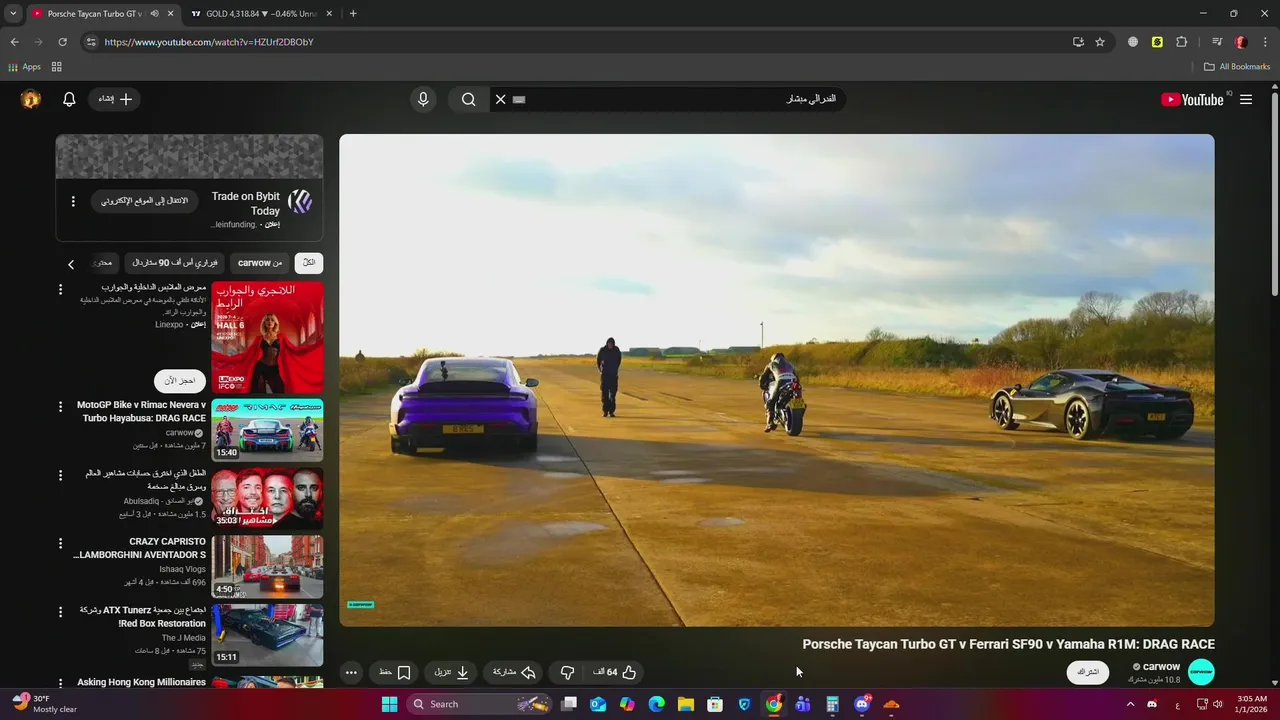
Task: Open the carwow channel name link
Action: (x=1161, y=666)
